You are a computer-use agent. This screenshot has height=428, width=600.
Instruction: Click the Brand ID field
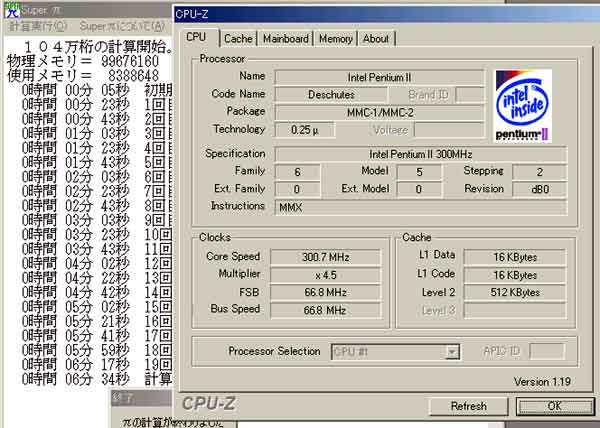[x=470, y=94]
